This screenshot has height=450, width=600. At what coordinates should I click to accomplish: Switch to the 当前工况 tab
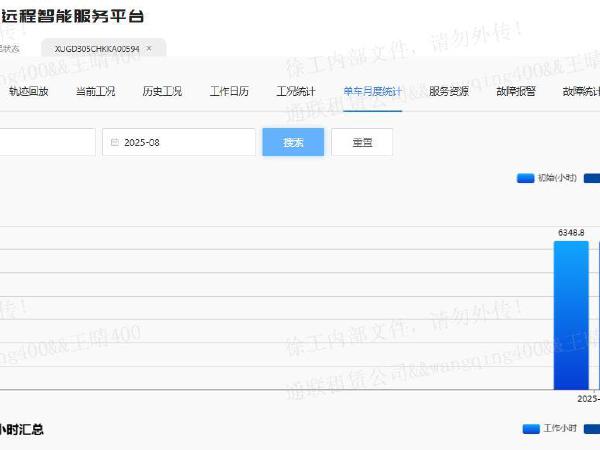coord(95,91)
